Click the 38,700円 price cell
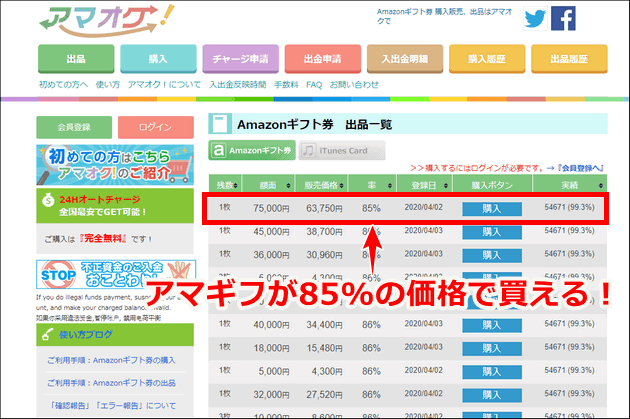 [324, 232]
